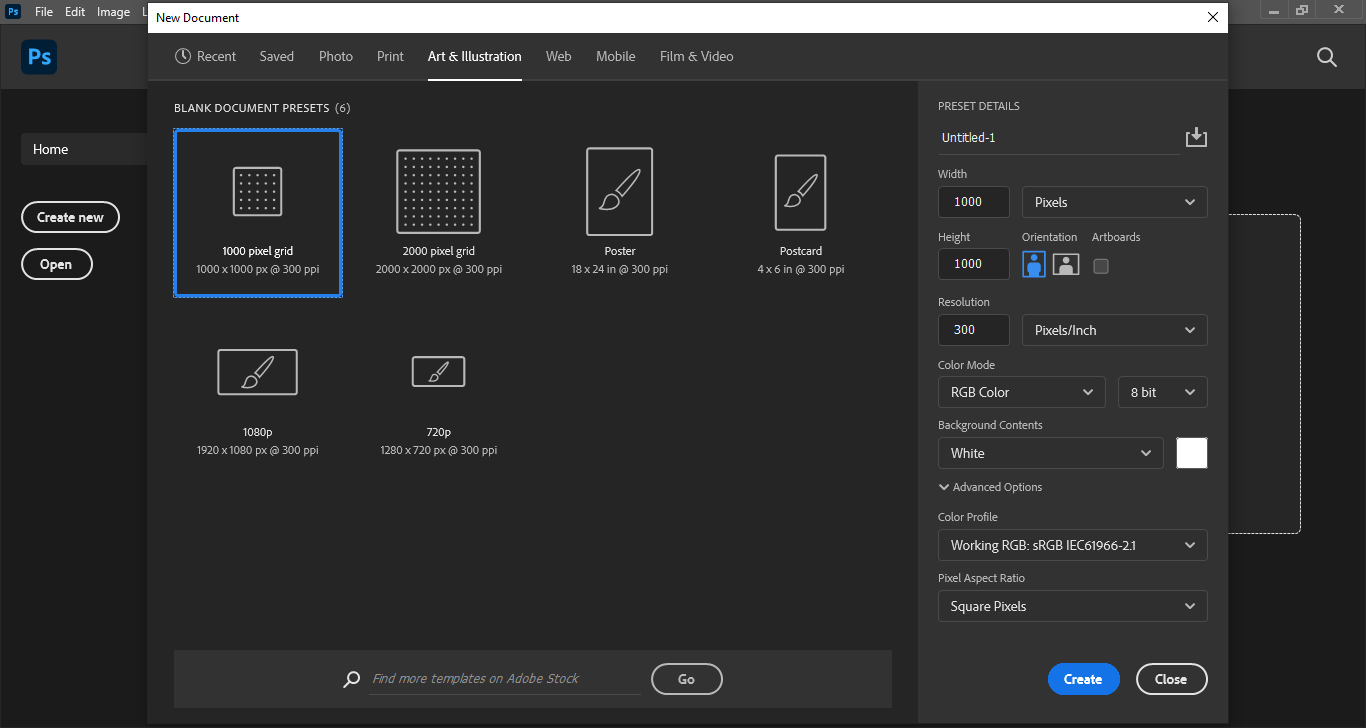Viewport: 1366px width, 728px height.
Task: Select the 1080p preset icon
Action: [x=257, y=372]
